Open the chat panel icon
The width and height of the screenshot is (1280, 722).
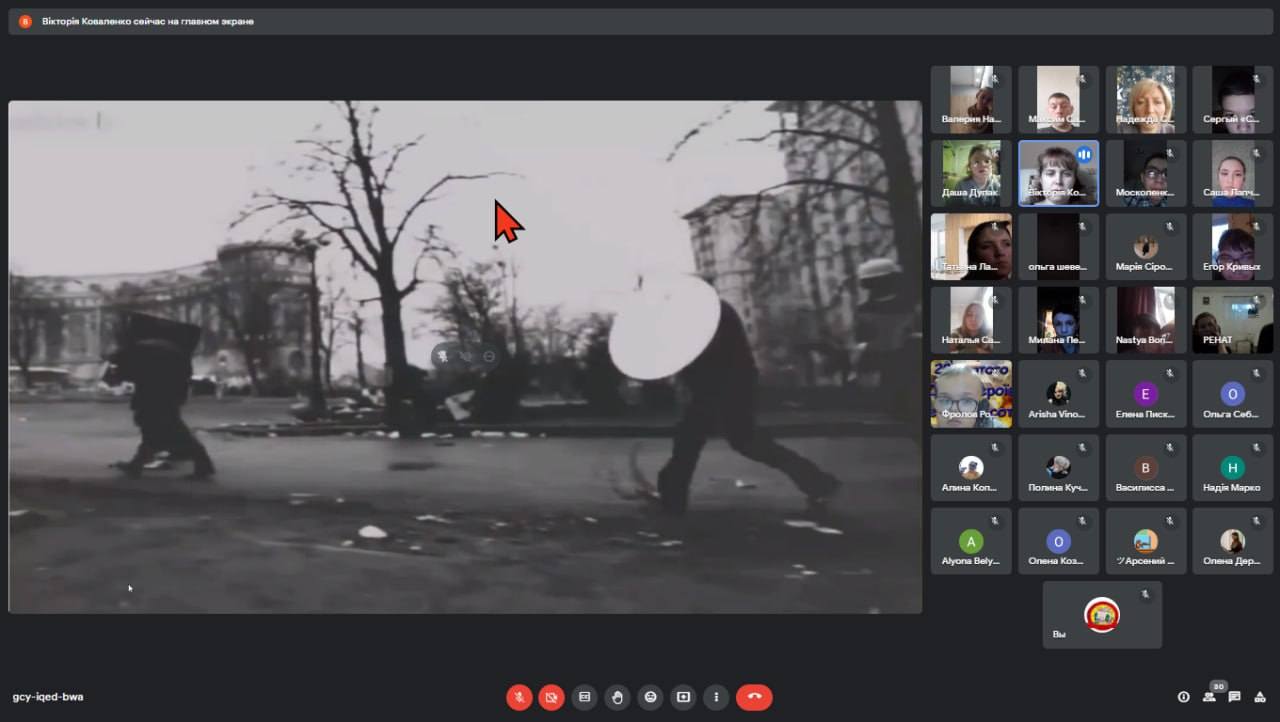click(x=1235, y=697)
